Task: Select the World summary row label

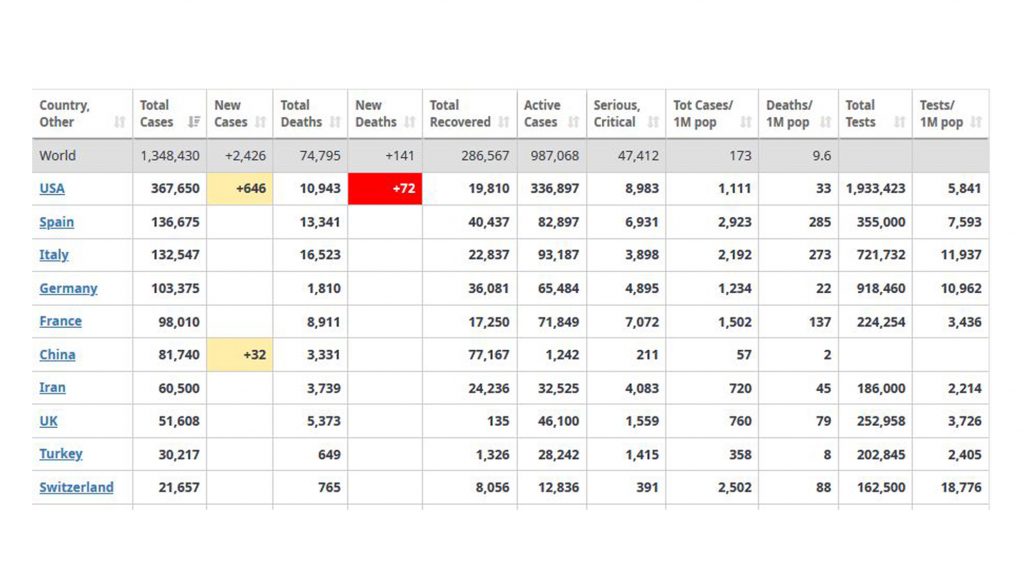Action: (58, 155)
